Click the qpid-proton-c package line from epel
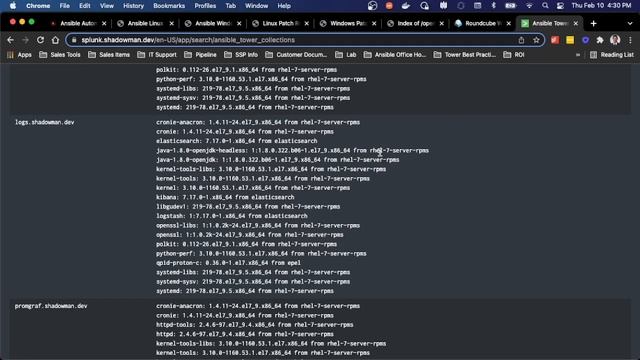 coord(228,263)
